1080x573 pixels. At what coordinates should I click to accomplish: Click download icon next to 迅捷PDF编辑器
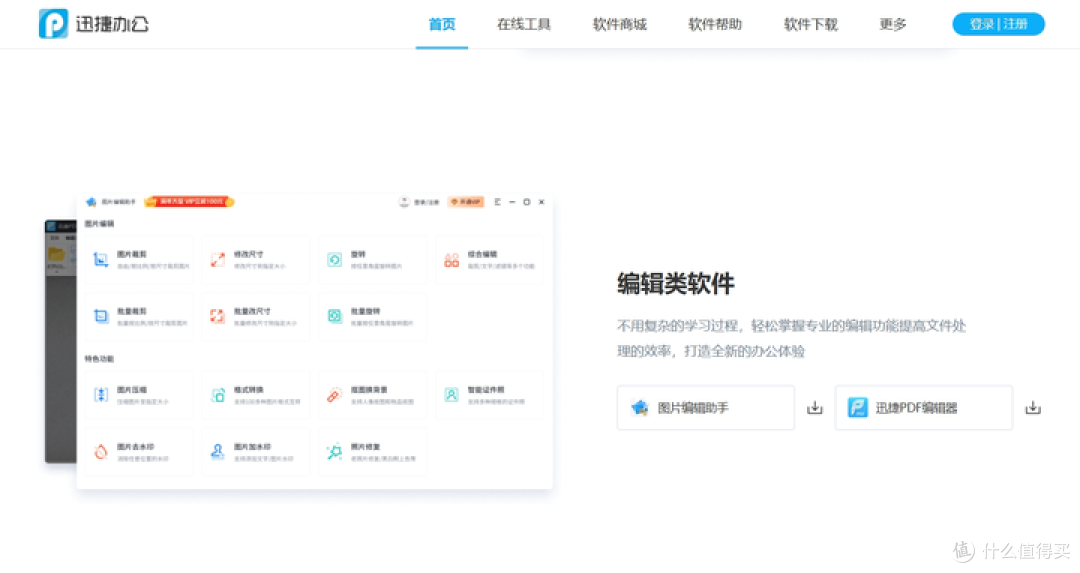coord(1032,408)
